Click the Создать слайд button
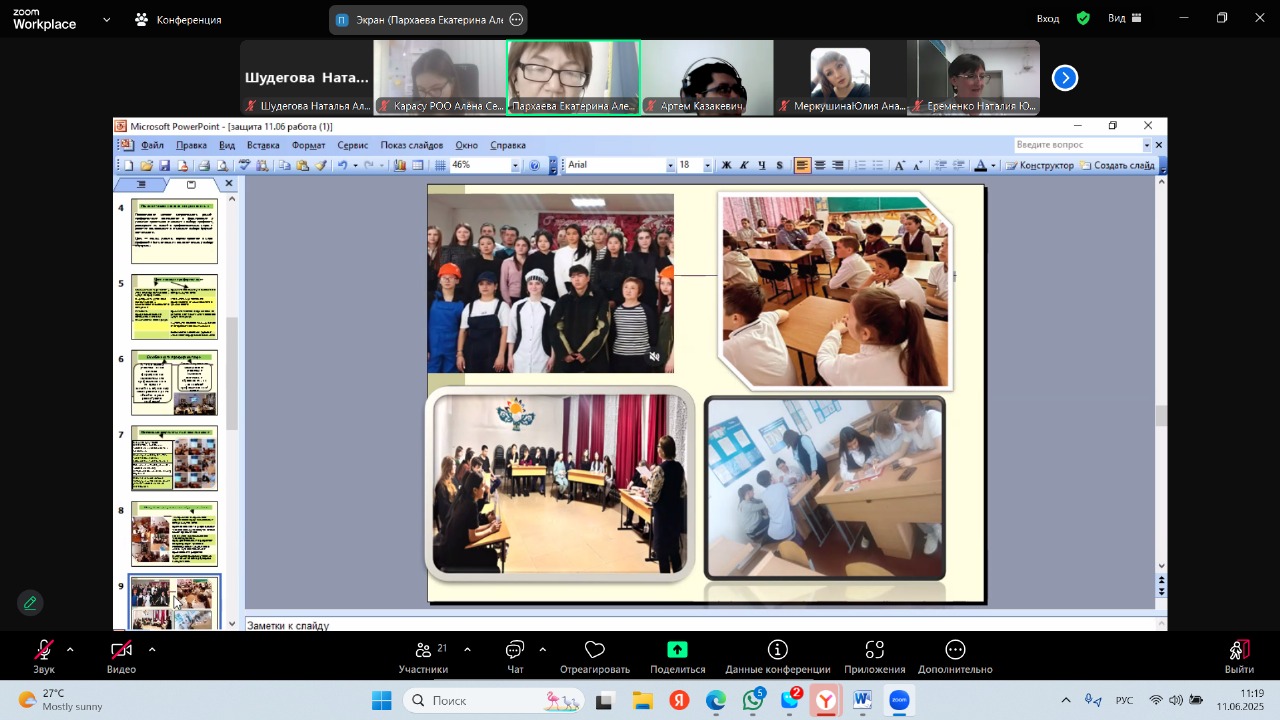The width and height of the screenshot is (1280, 720). tap(1117, 166)
